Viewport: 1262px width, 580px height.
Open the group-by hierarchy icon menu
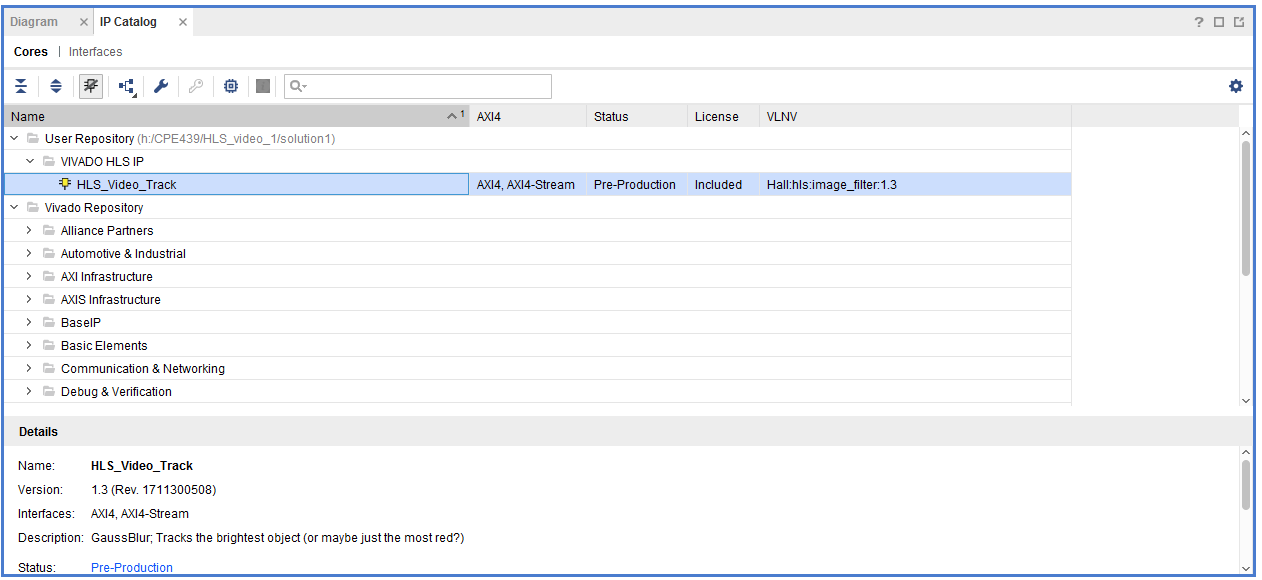click(127, 87)
